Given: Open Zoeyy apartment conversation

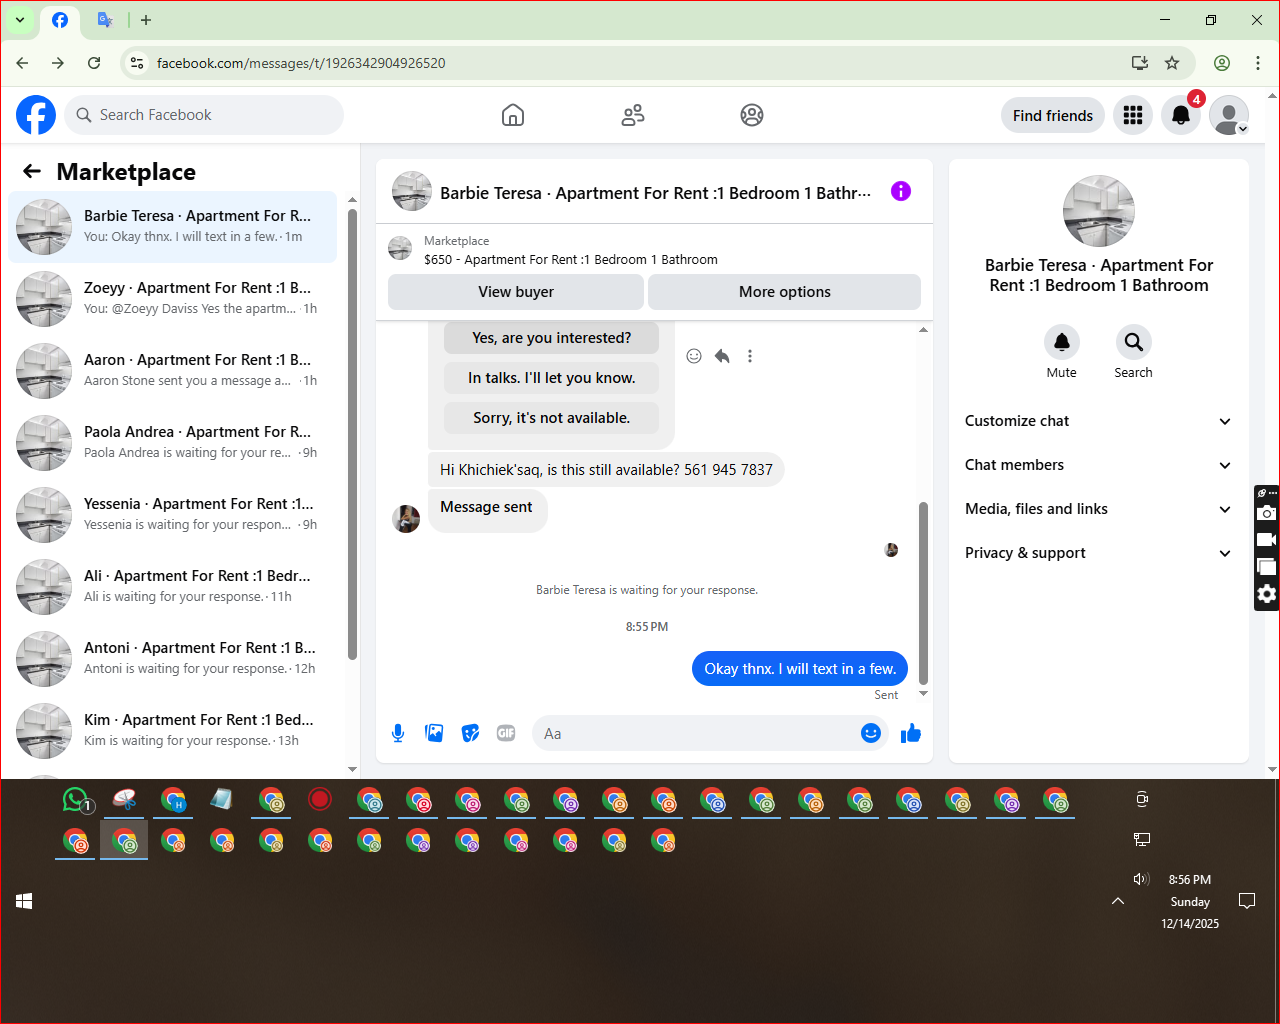Looking at the screenshot, I should (172, 299).
